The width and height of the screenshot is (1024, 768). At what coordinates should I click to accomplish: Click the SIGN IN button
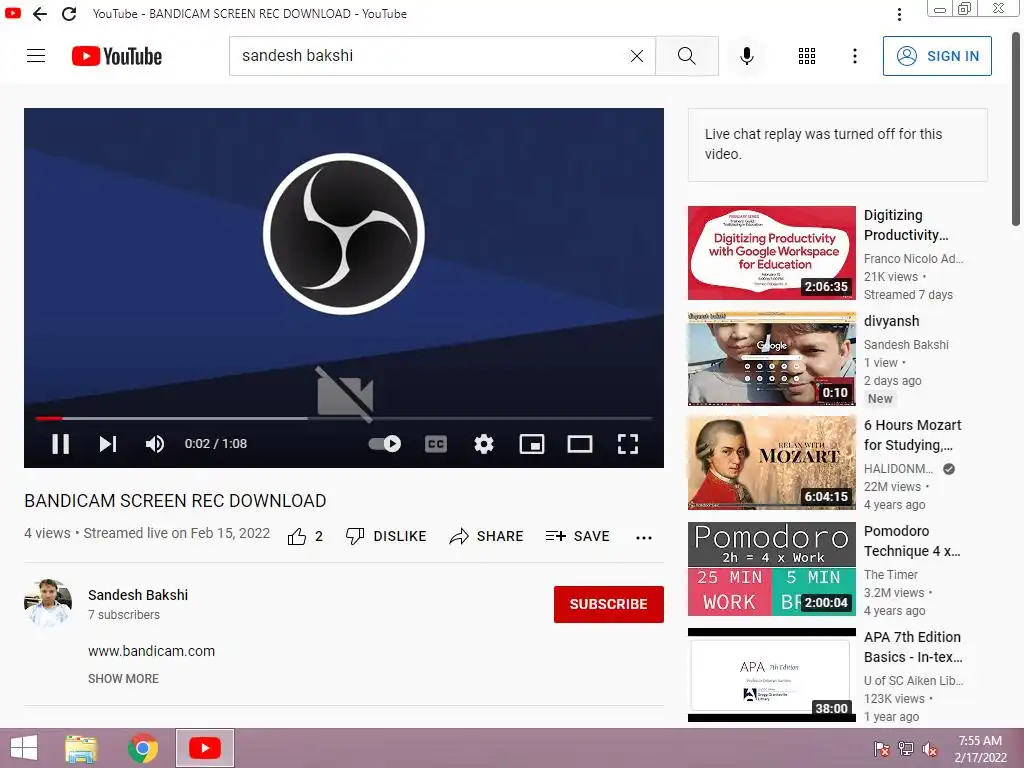pos(937,56)
